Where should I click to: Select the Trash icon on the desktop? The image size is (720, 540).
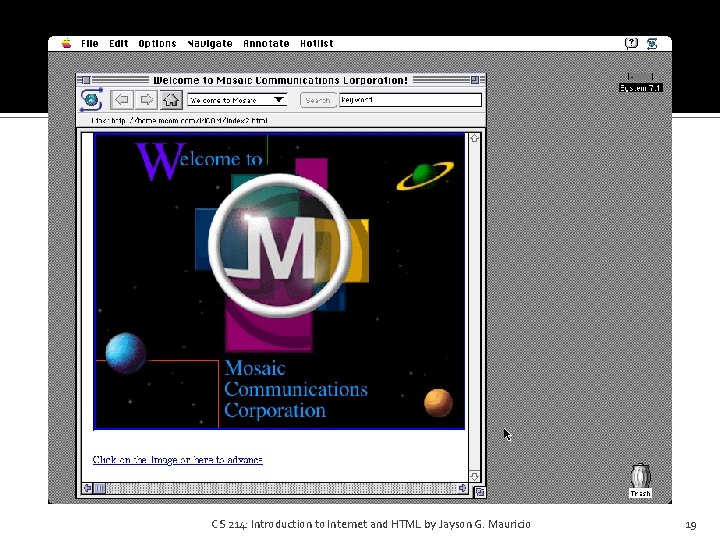[641, 480]
